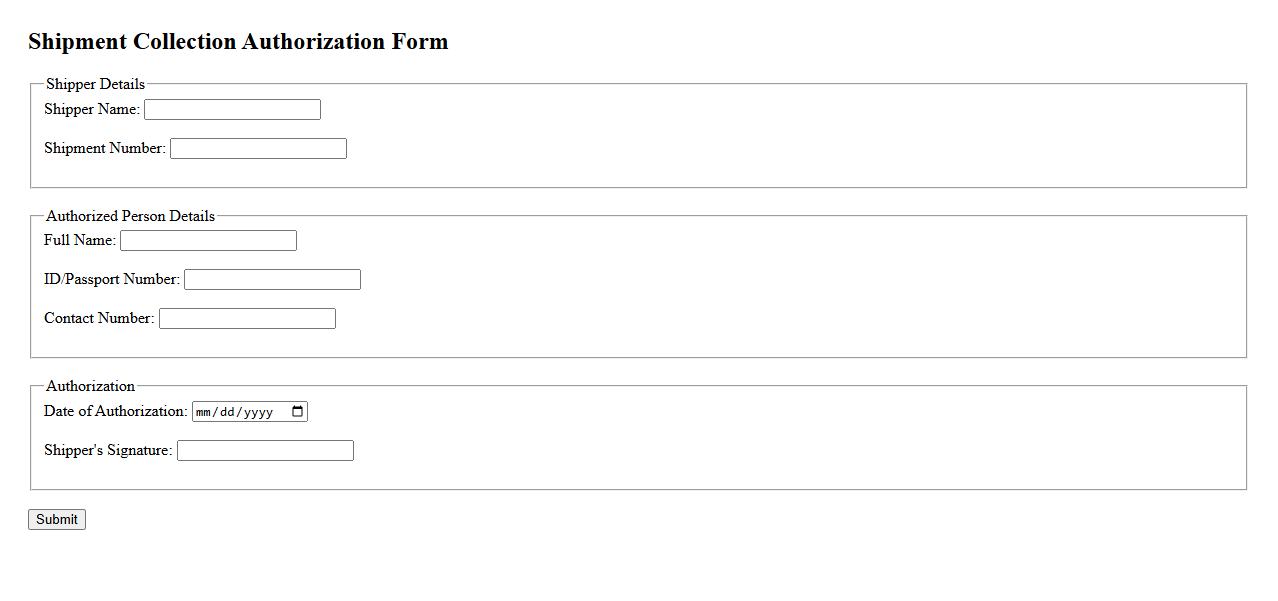Viewport: 1278px width, 601px height.
Task: Select the Full Name text field
Action: point(208,241)
